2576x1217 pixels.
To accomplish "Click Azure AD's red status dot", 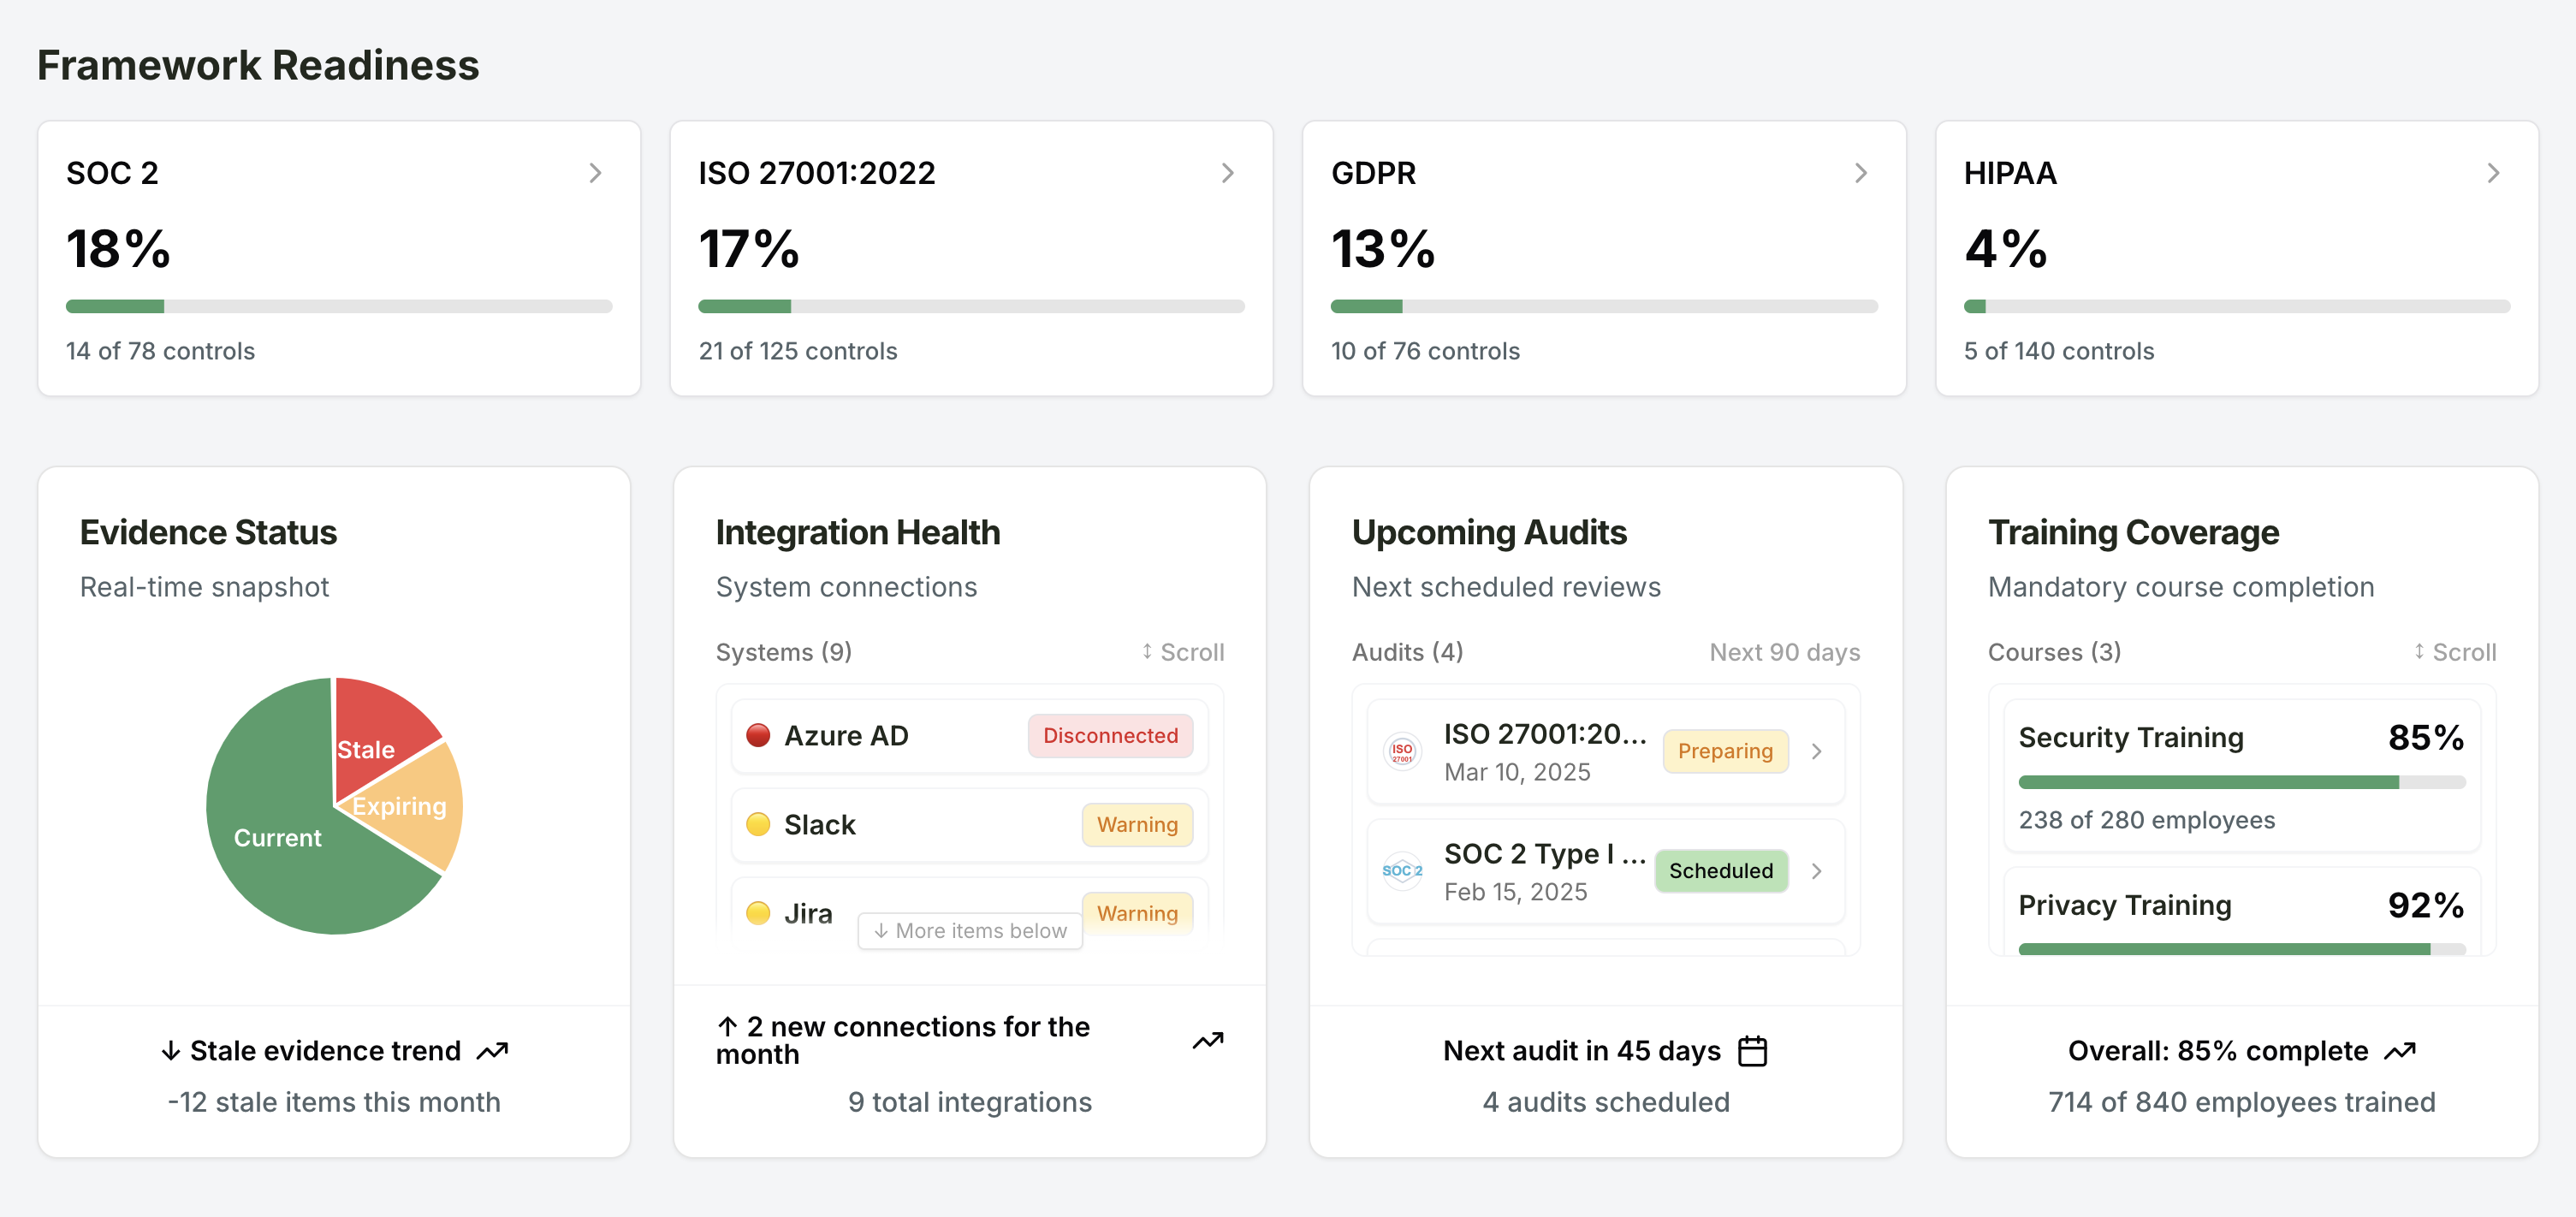I will tap(759, 735).
